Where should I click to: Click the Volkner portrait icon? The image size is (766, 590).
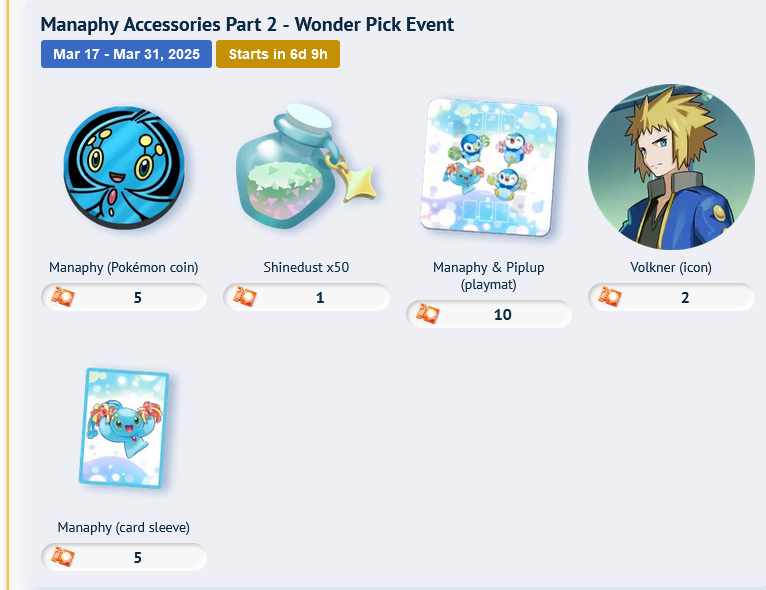pos(671,167)
